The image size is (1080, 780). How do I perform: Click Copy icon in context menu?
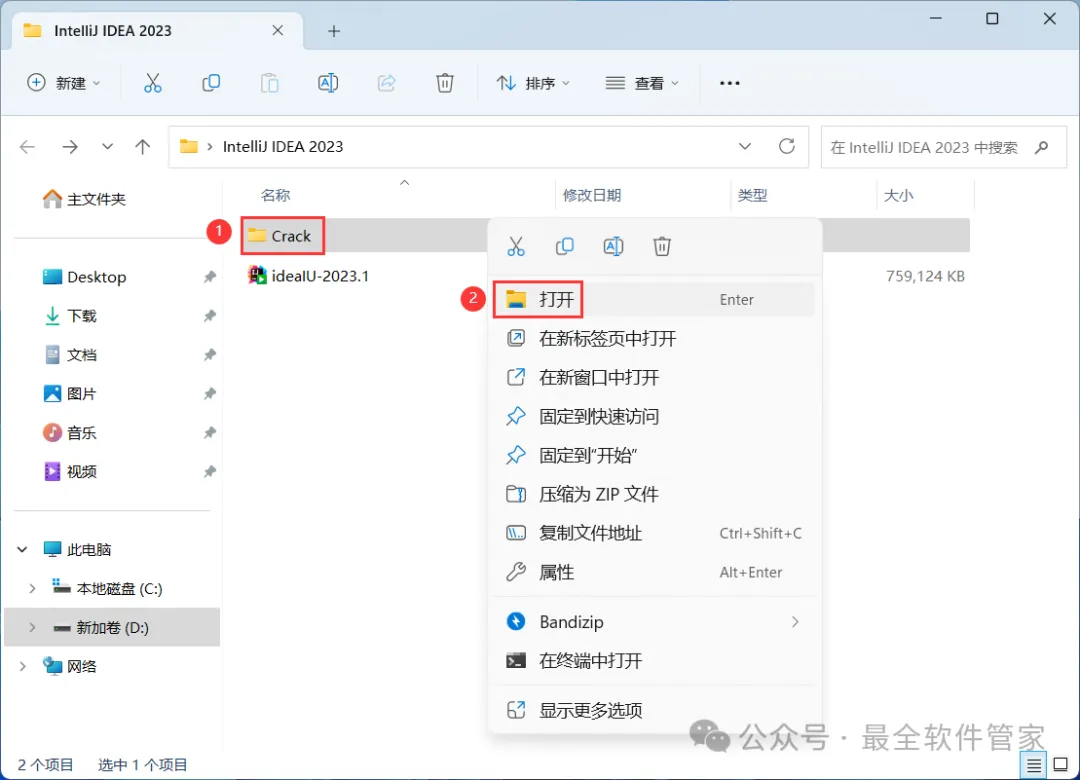[565, 246]
